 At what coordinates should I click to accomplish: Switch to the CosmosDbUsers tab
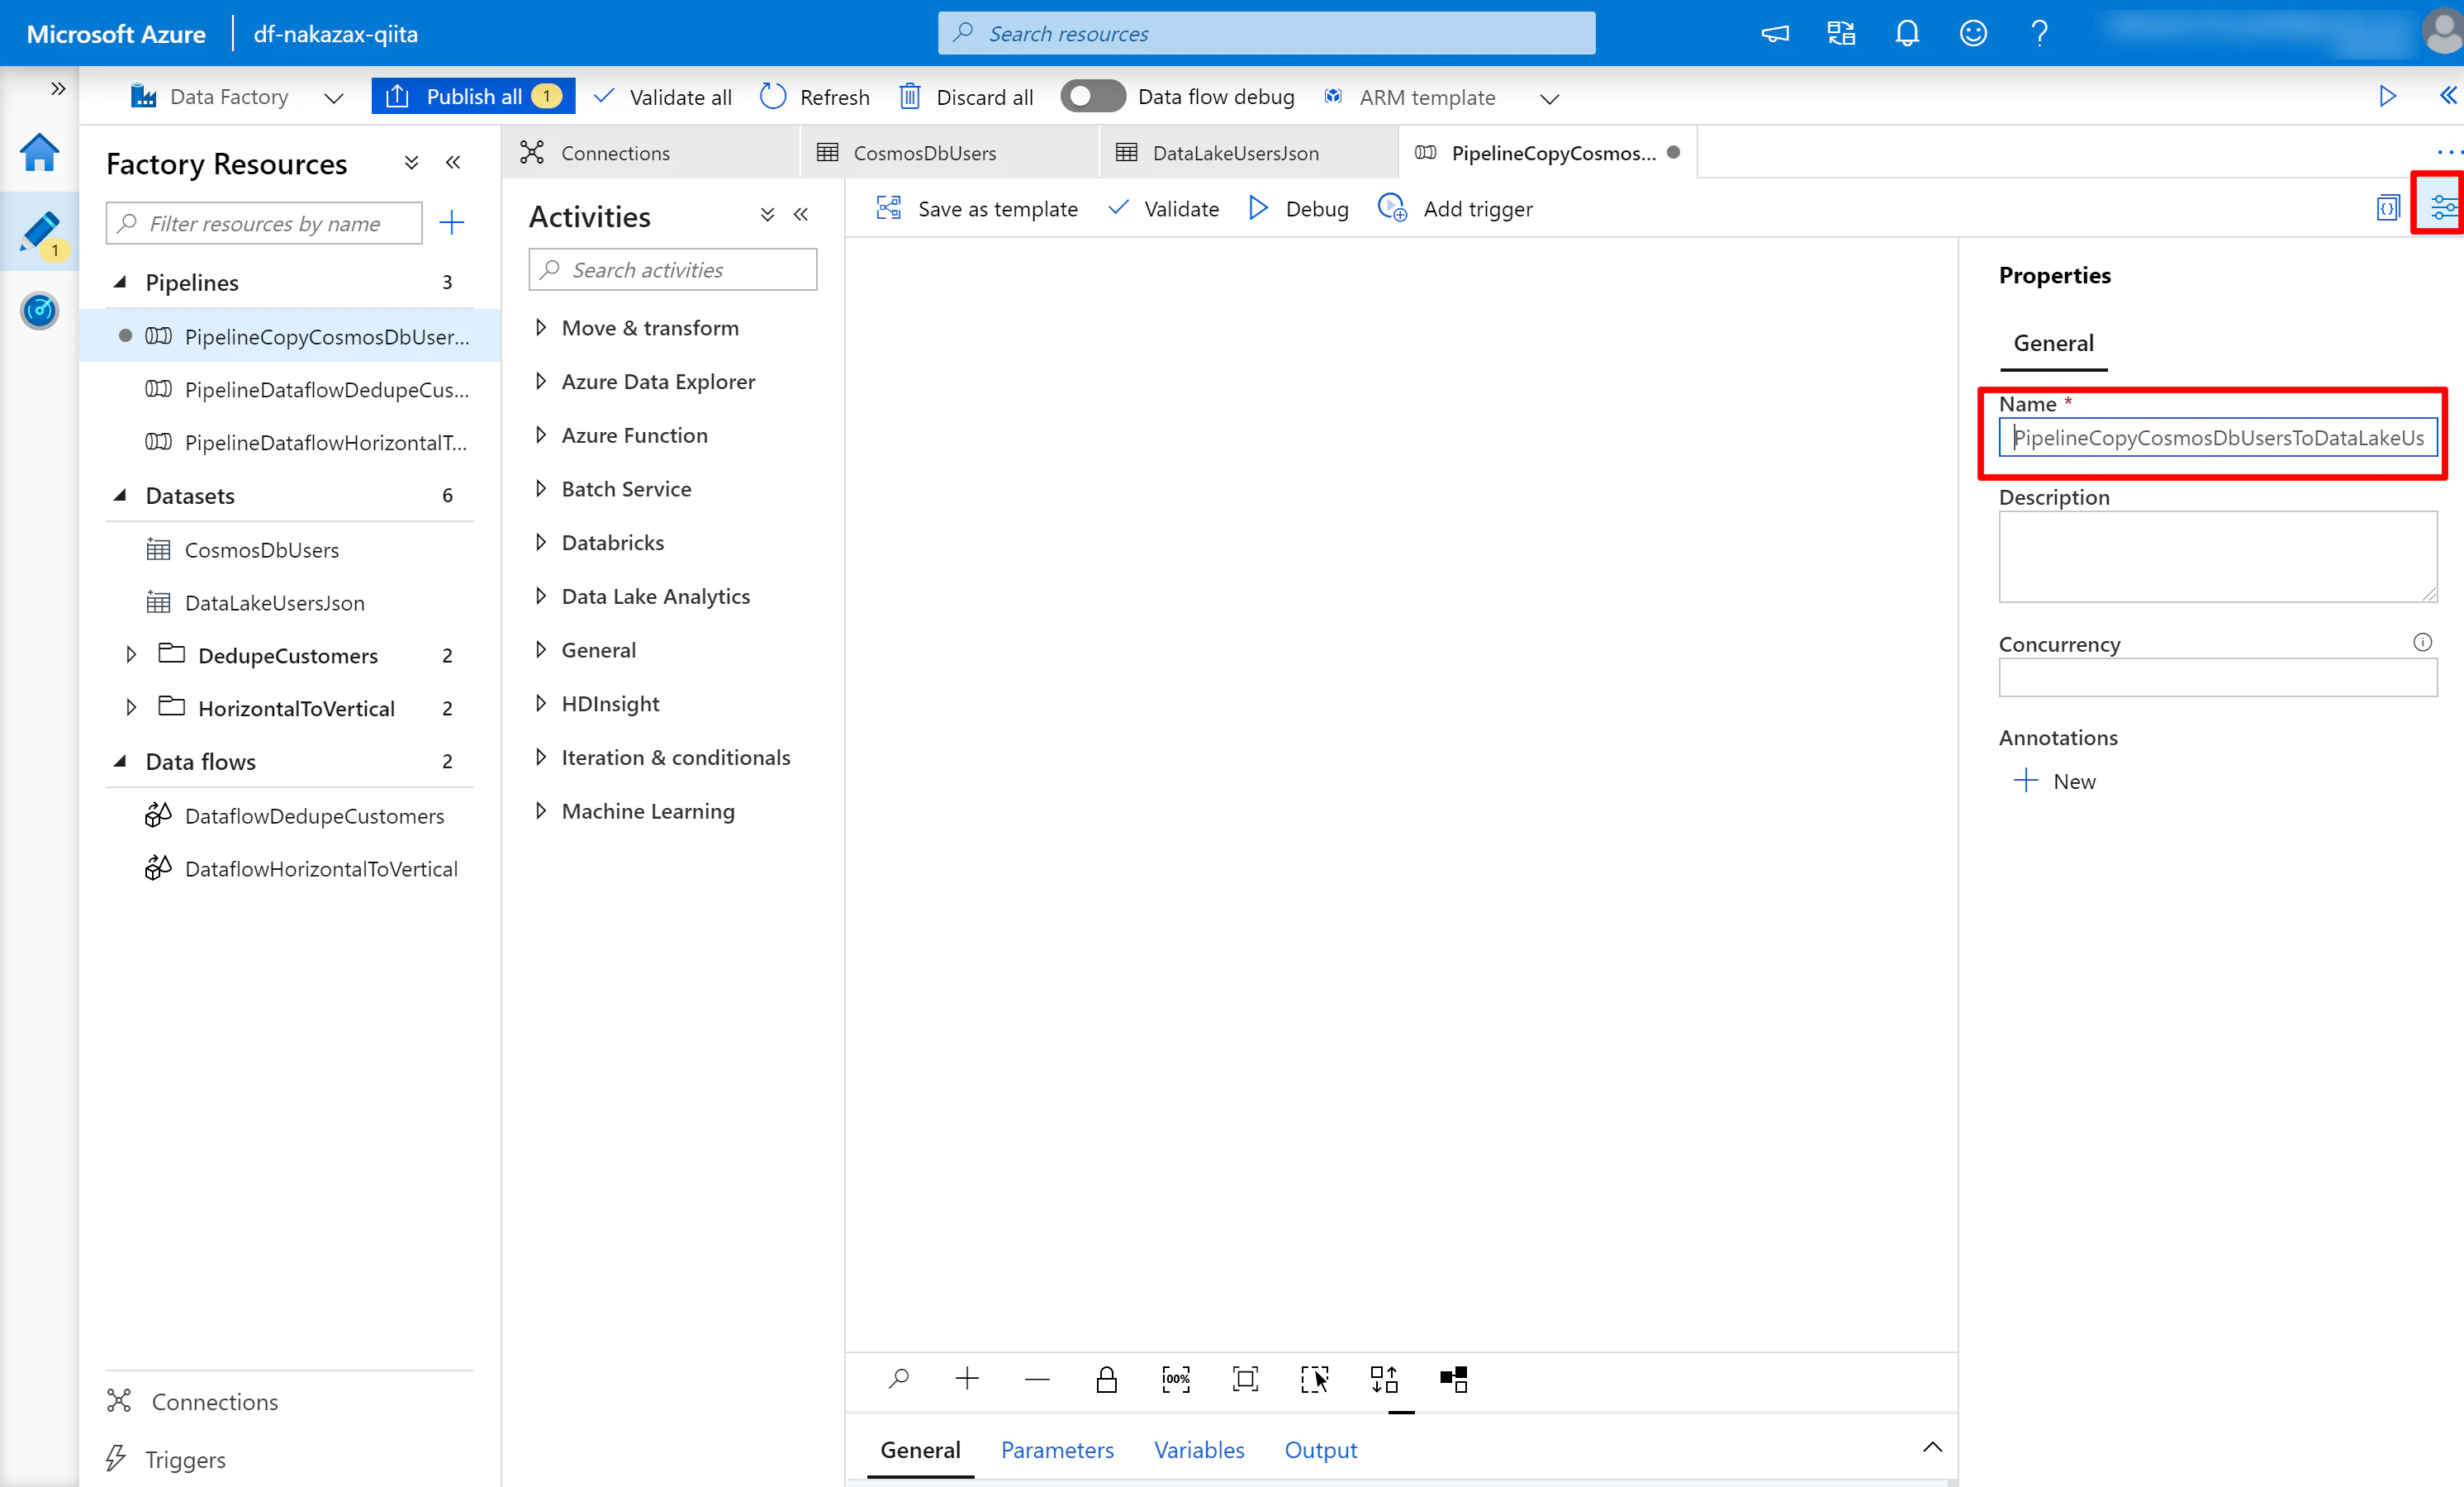(949, 153)
